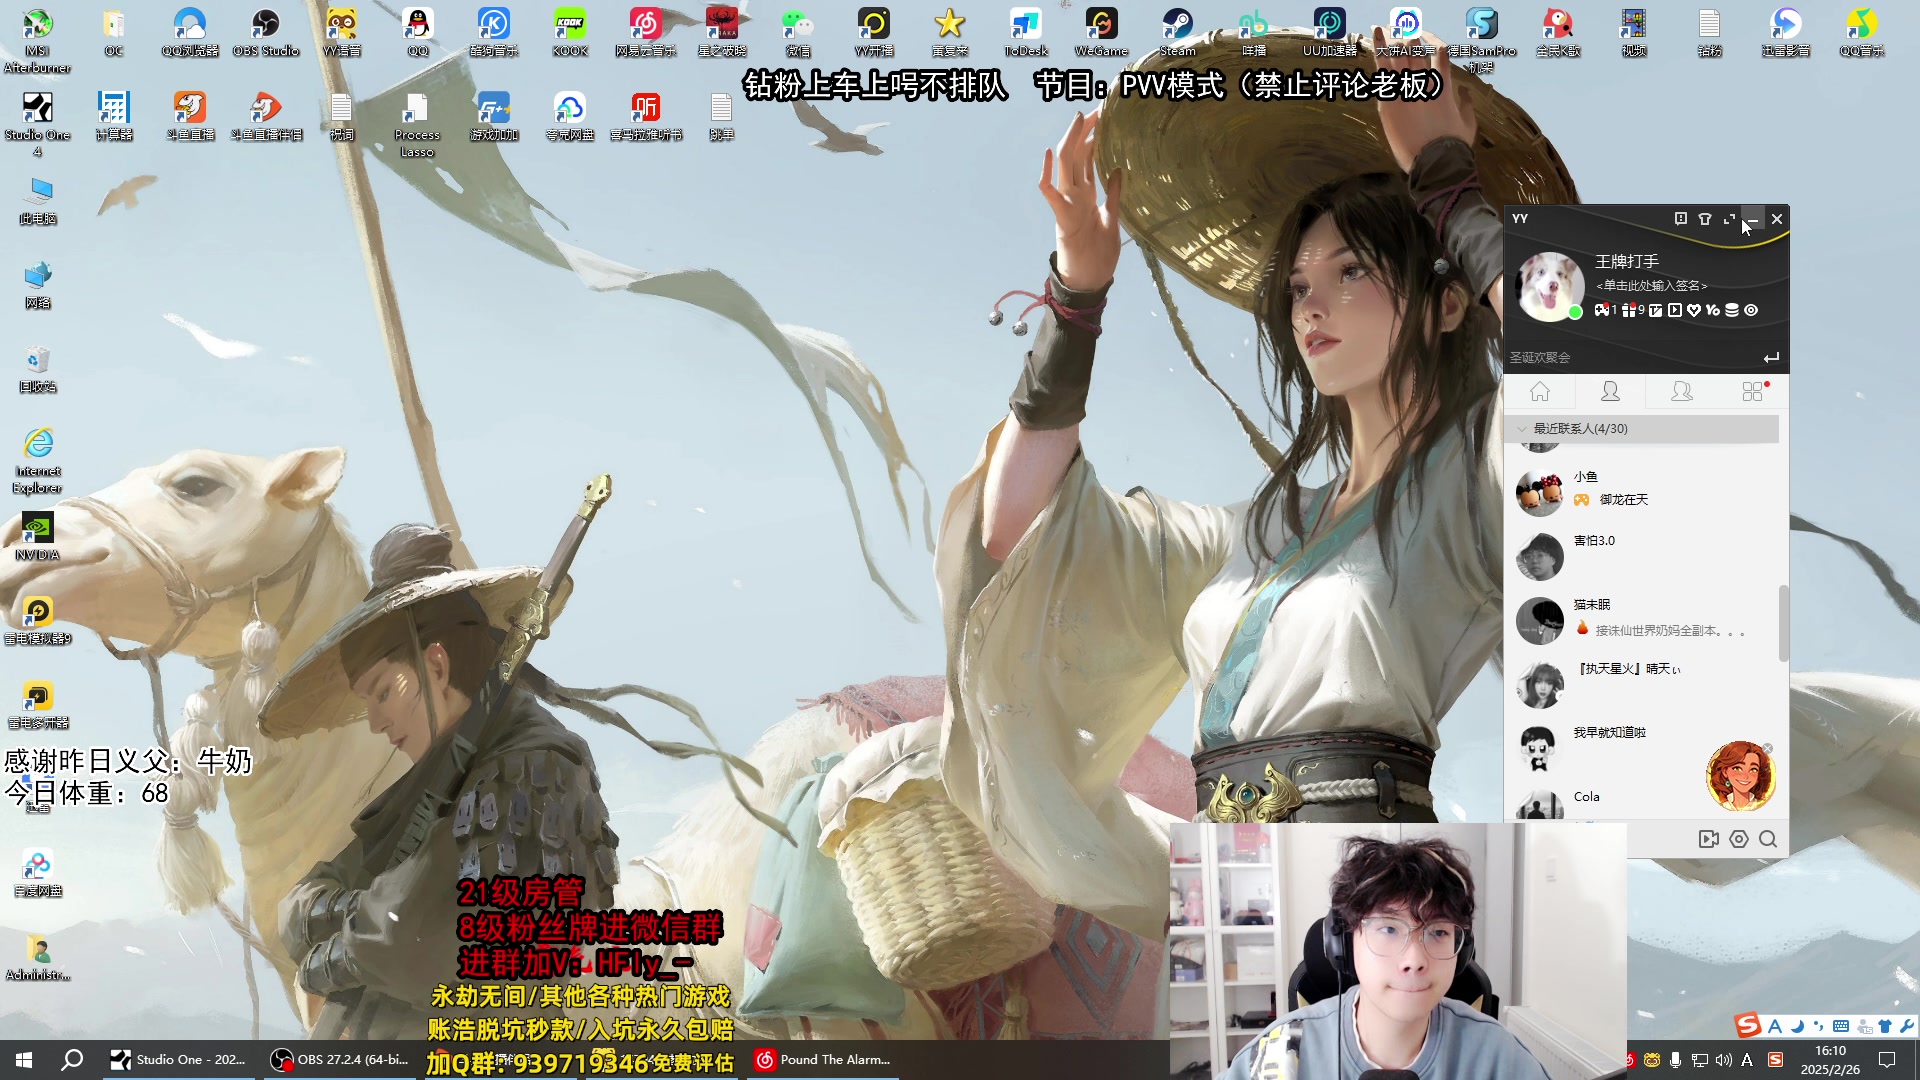Open the Windows notification center icon
Image resolution: width=1920 pixels, height=1080 pixels.
point(1887,1060)
